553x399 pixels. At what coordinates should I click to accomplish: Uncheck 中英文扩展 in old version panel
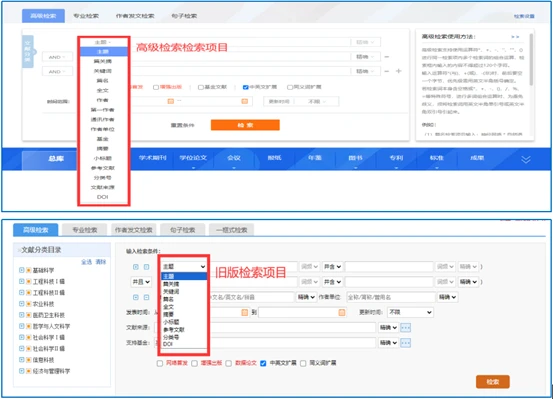pos(263,363)
